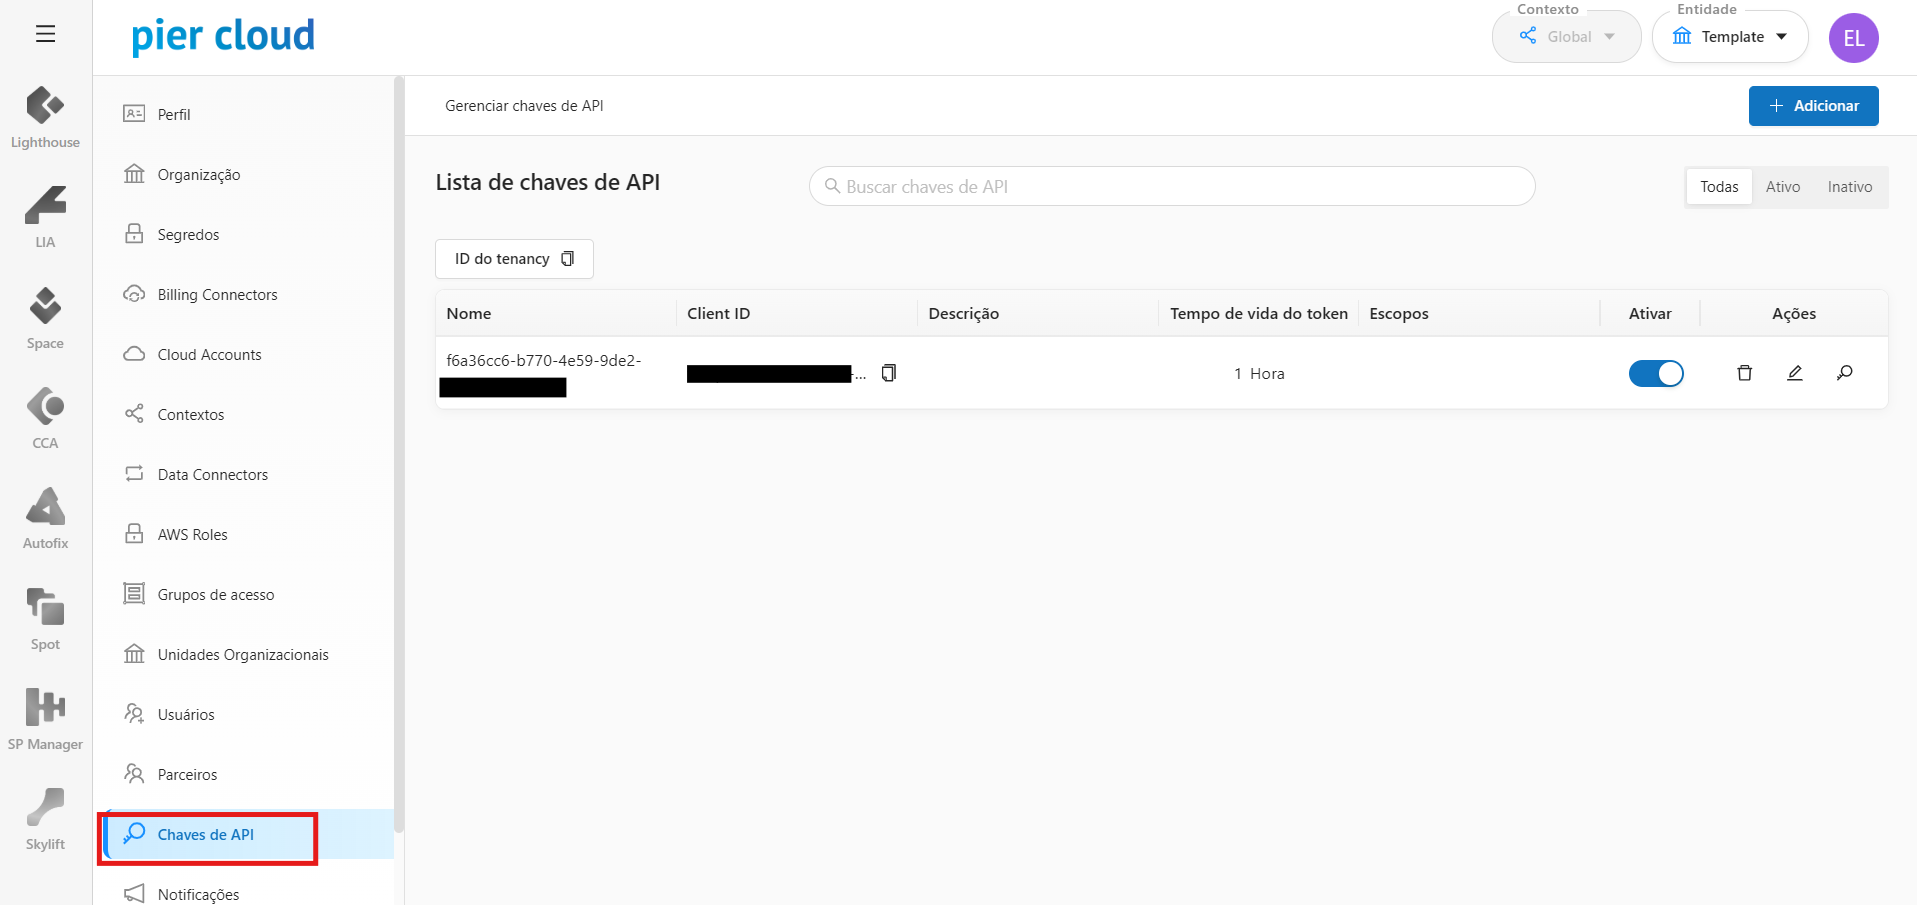Focus the Buscar chaves de API field
The height and width of the screenshot is (905, 1917).
[x=1171, y=187]
